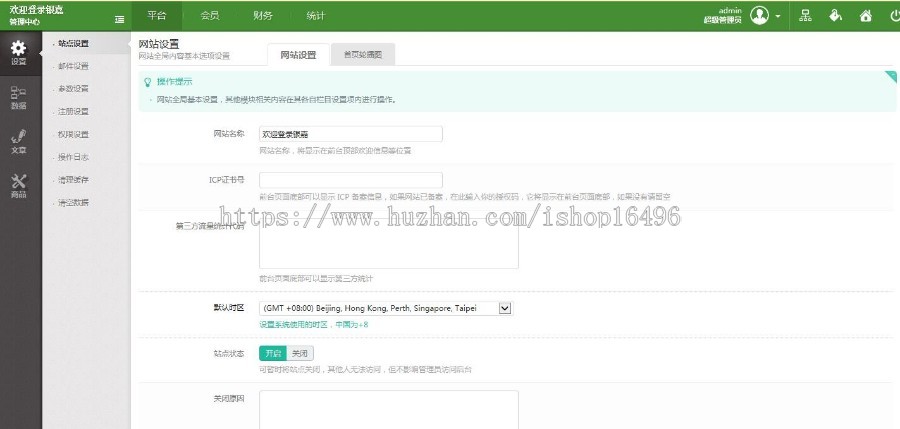Open 注册设置 in the submenu
Screen dimensions: 900x429
(x=73, y=111)
